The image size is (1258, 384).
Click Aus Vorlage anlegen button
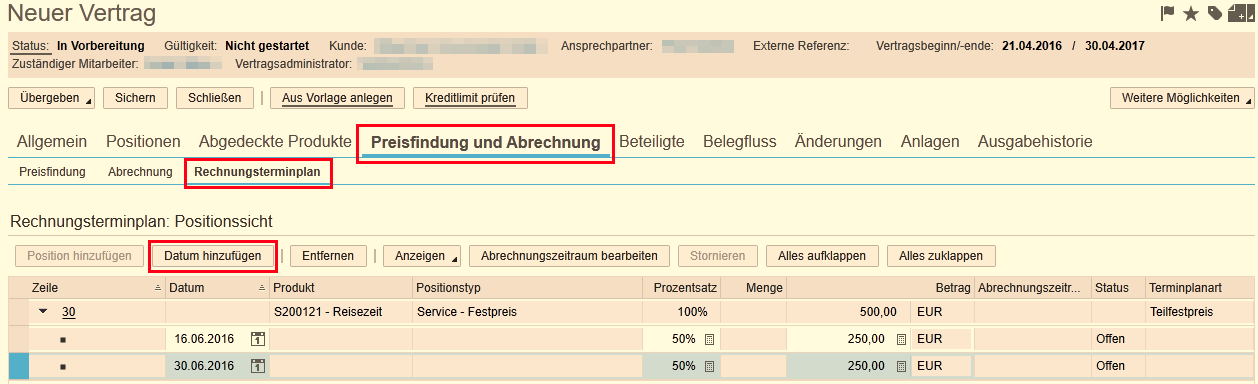pos(337,98)
